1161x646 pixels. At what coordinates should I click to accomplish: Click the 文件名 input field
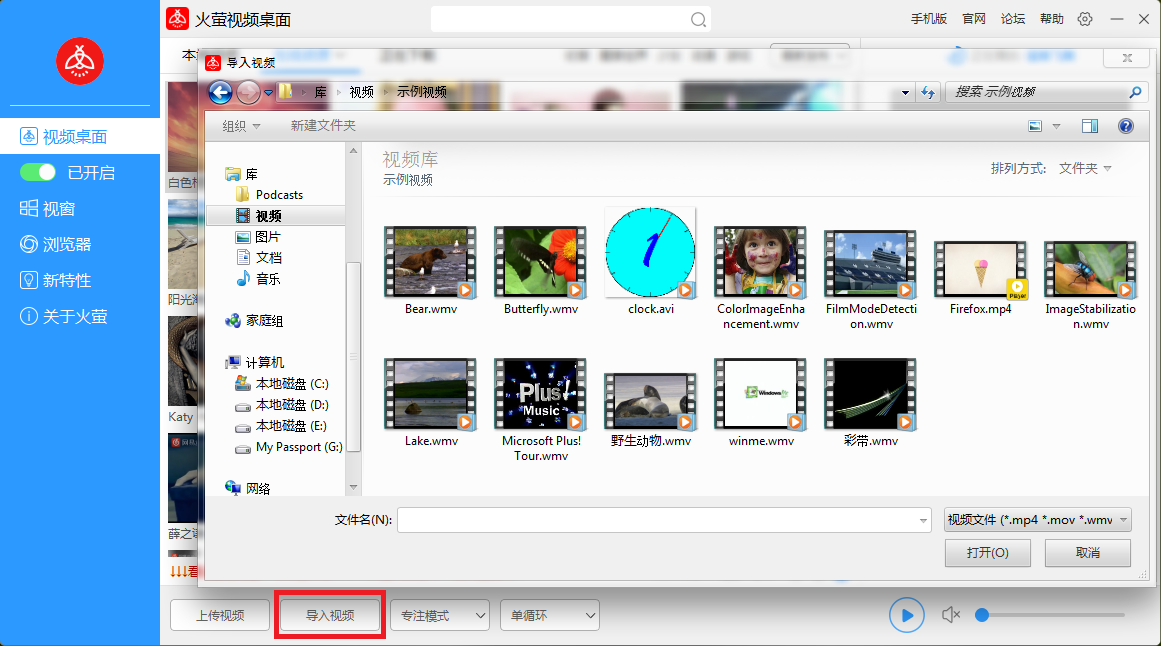[664, 520]
